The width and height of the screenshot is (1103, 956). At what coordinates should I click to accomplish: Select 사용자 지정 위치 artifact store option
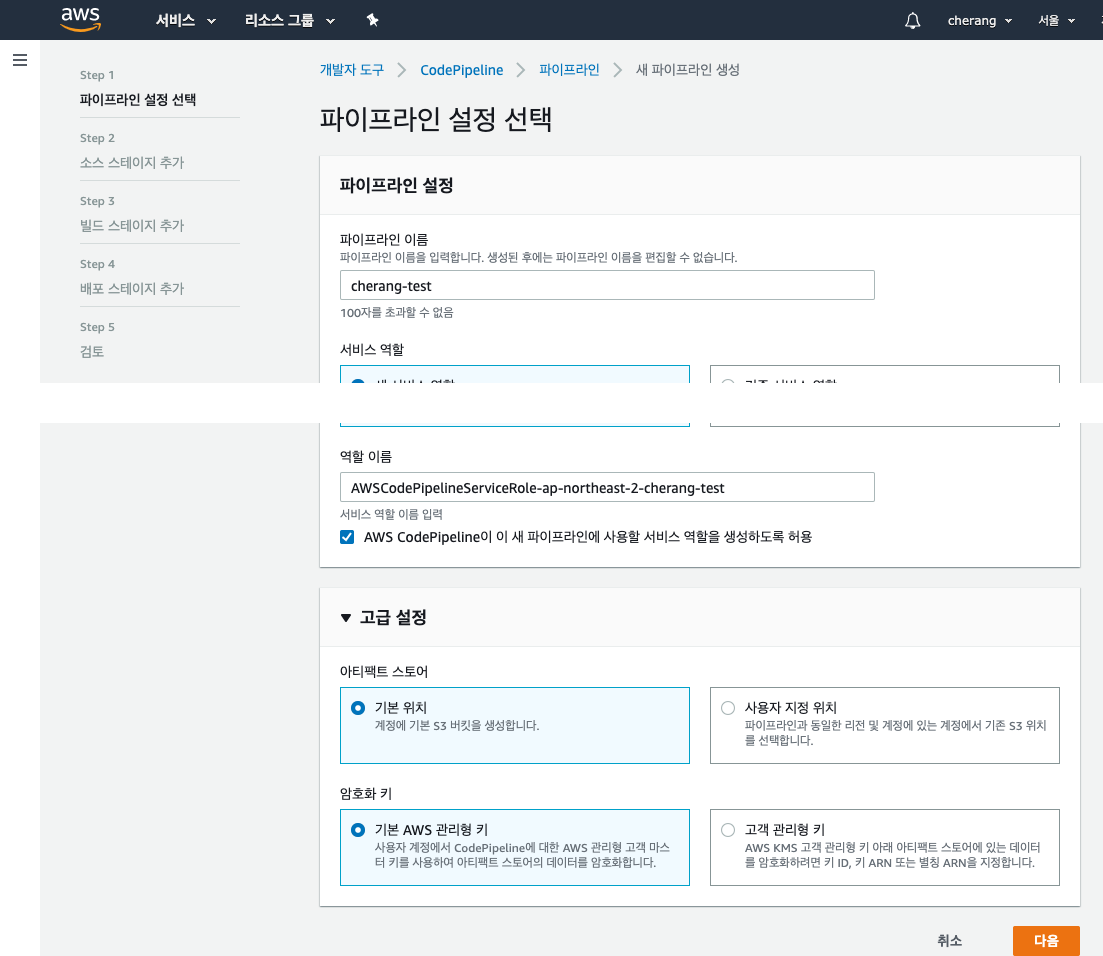point(884,725)
